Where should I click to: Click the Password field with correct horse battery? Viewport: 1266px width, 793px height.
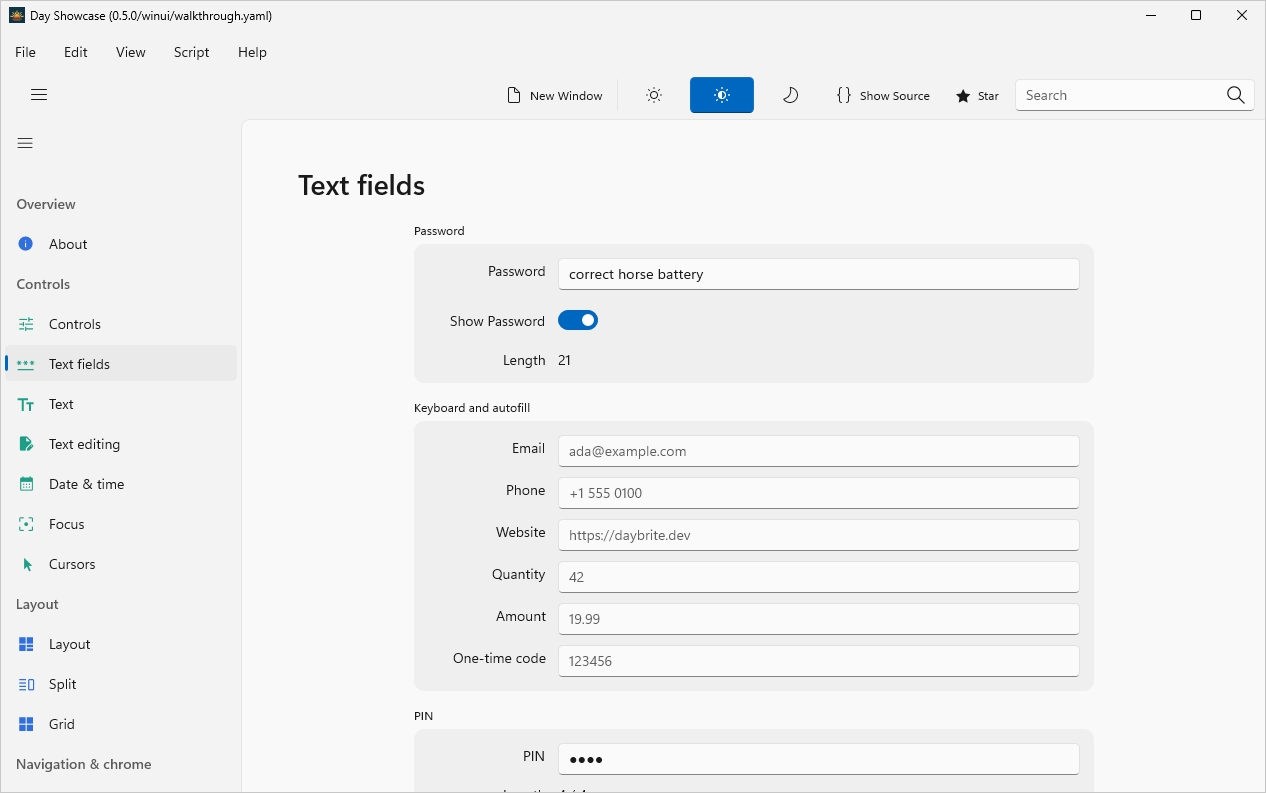(x=818, y=274)
